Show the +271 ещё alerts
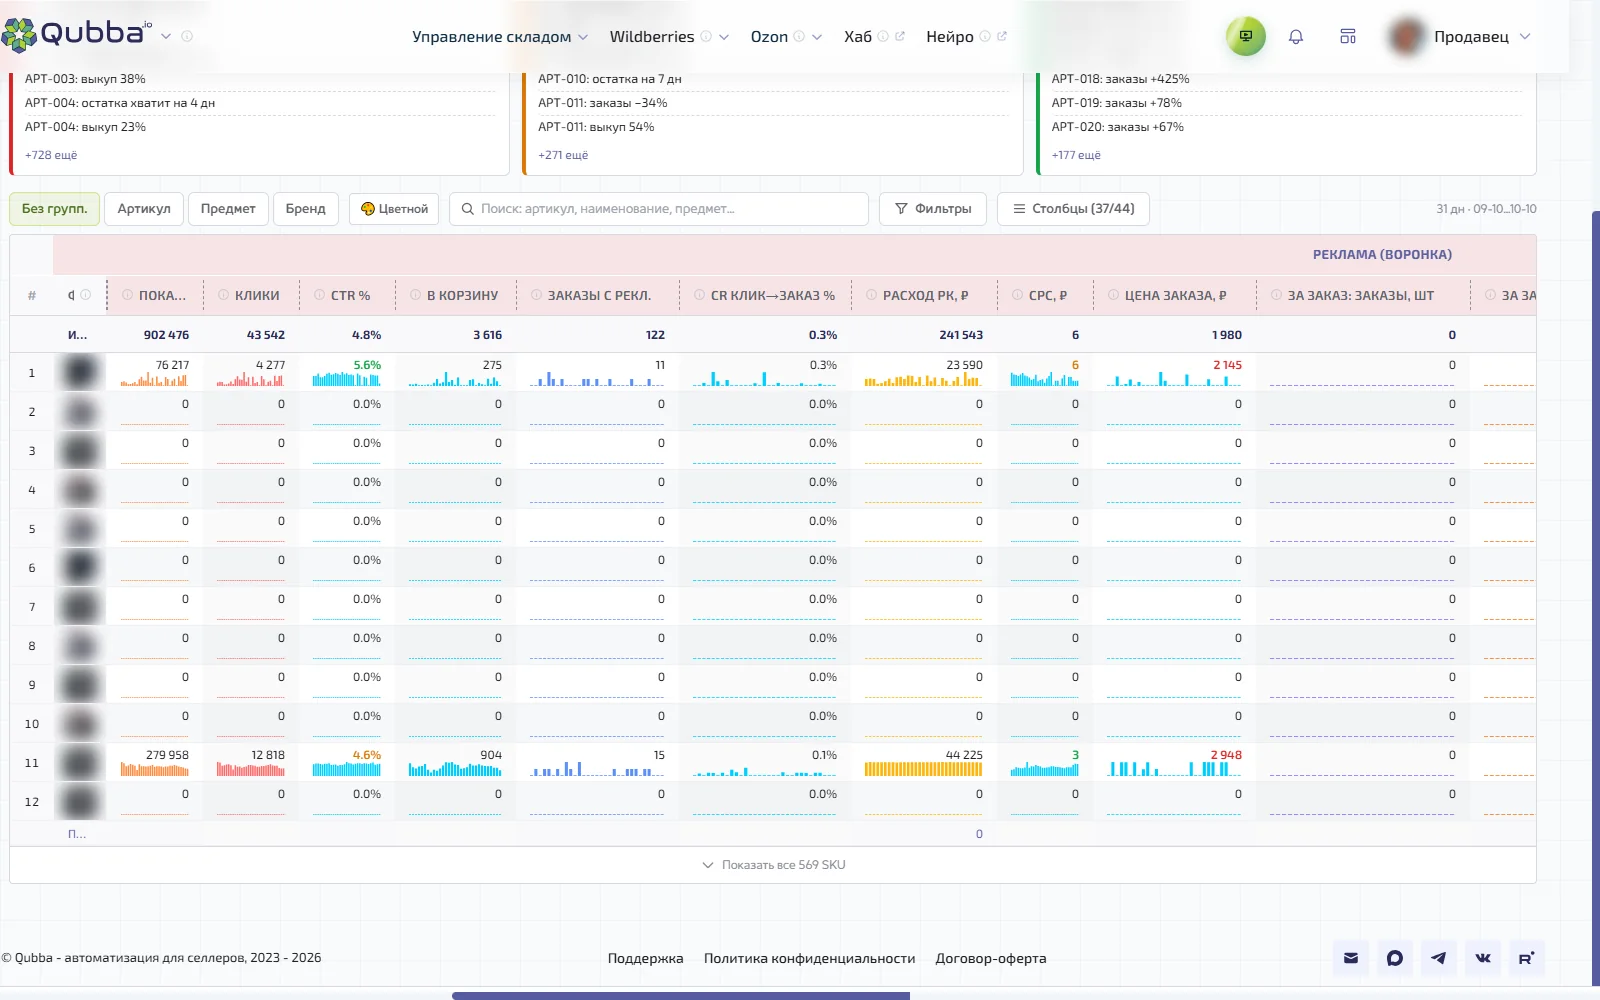This screenshot has height=1000, width=1600. coord(563,155)
